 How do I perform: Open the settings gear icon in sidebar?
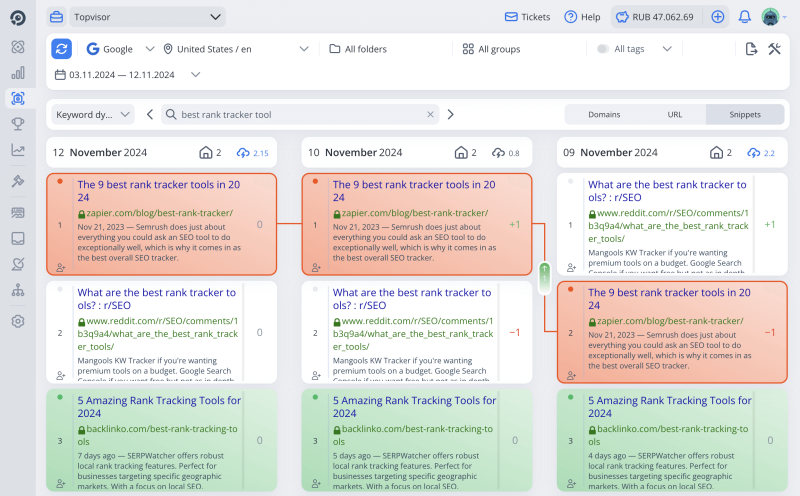[18, 321]
